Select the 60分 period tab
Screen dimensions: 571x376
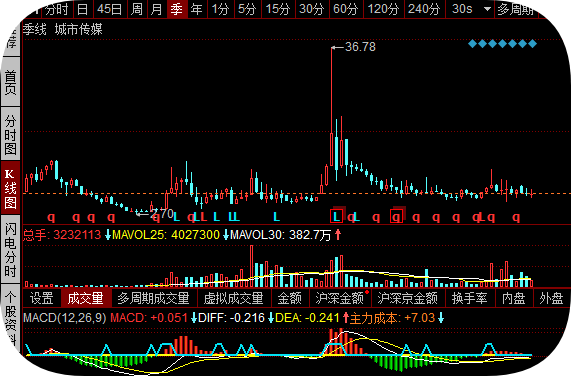pos(346,9)
